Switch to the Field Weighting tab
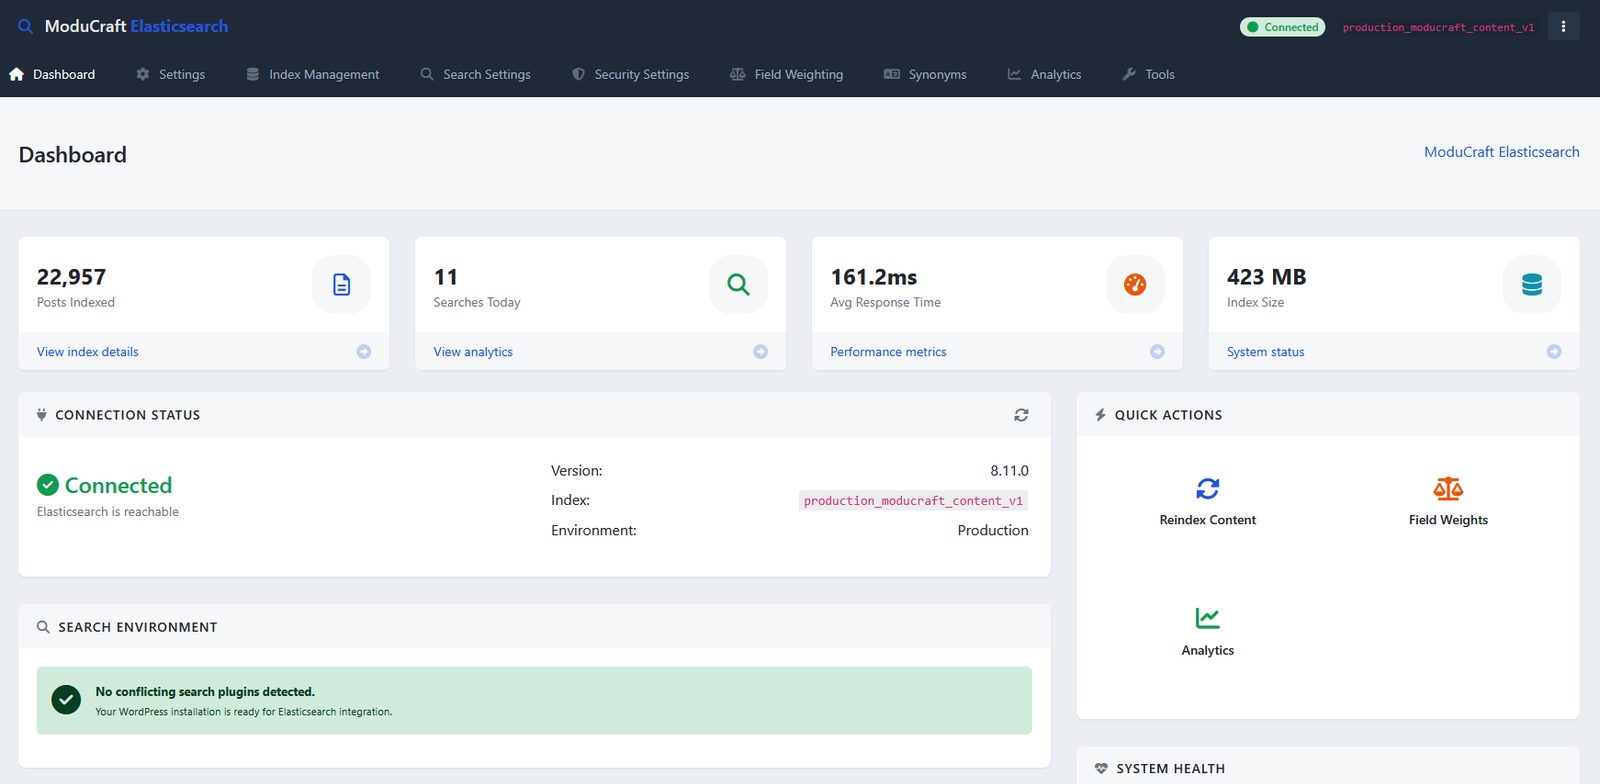Screen dimensions: 1600x784 click(787, 74)
